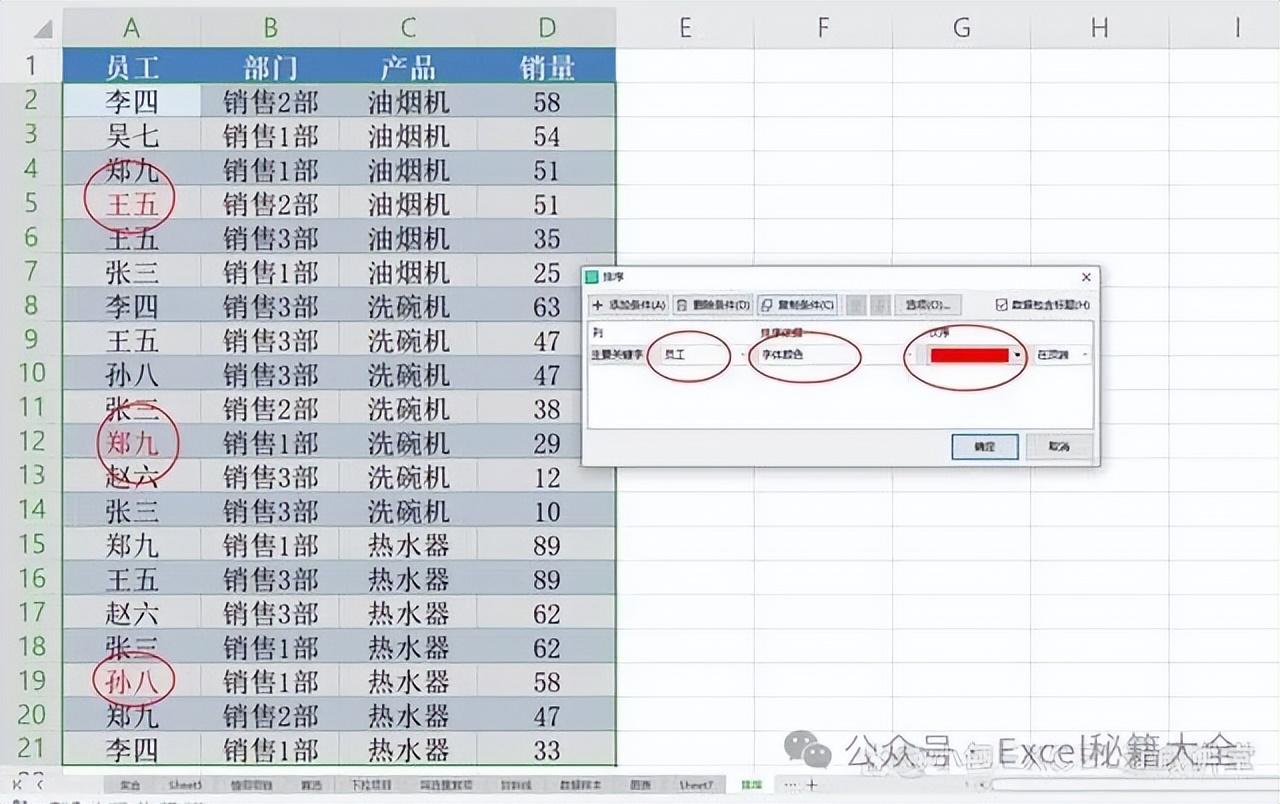The width and height of the screenshot is (1280, 804).
Task: Click the 部门 header cell
Action: coord(270,67)
